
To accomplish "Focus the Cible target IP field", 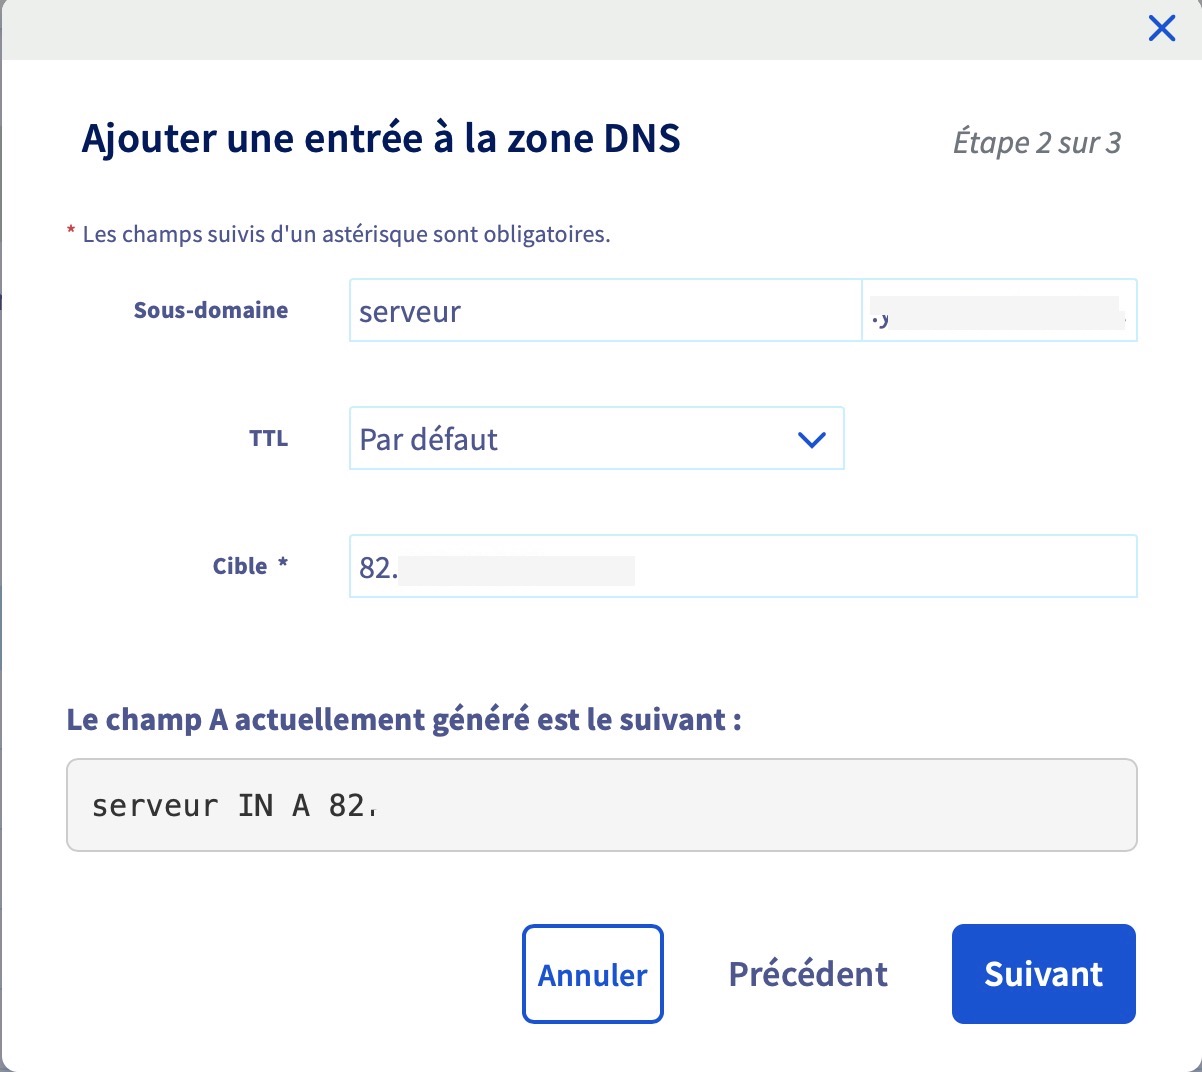I will pos(742,567).
